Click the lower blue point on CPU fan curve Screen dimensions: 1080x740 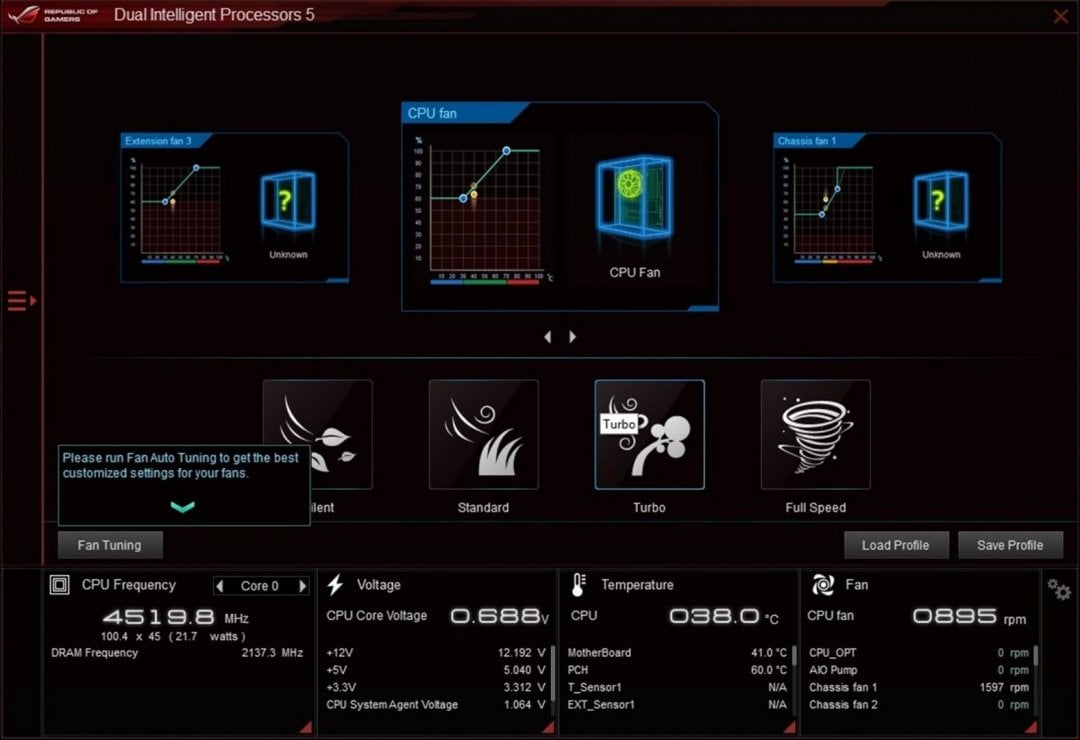point(464,198)
